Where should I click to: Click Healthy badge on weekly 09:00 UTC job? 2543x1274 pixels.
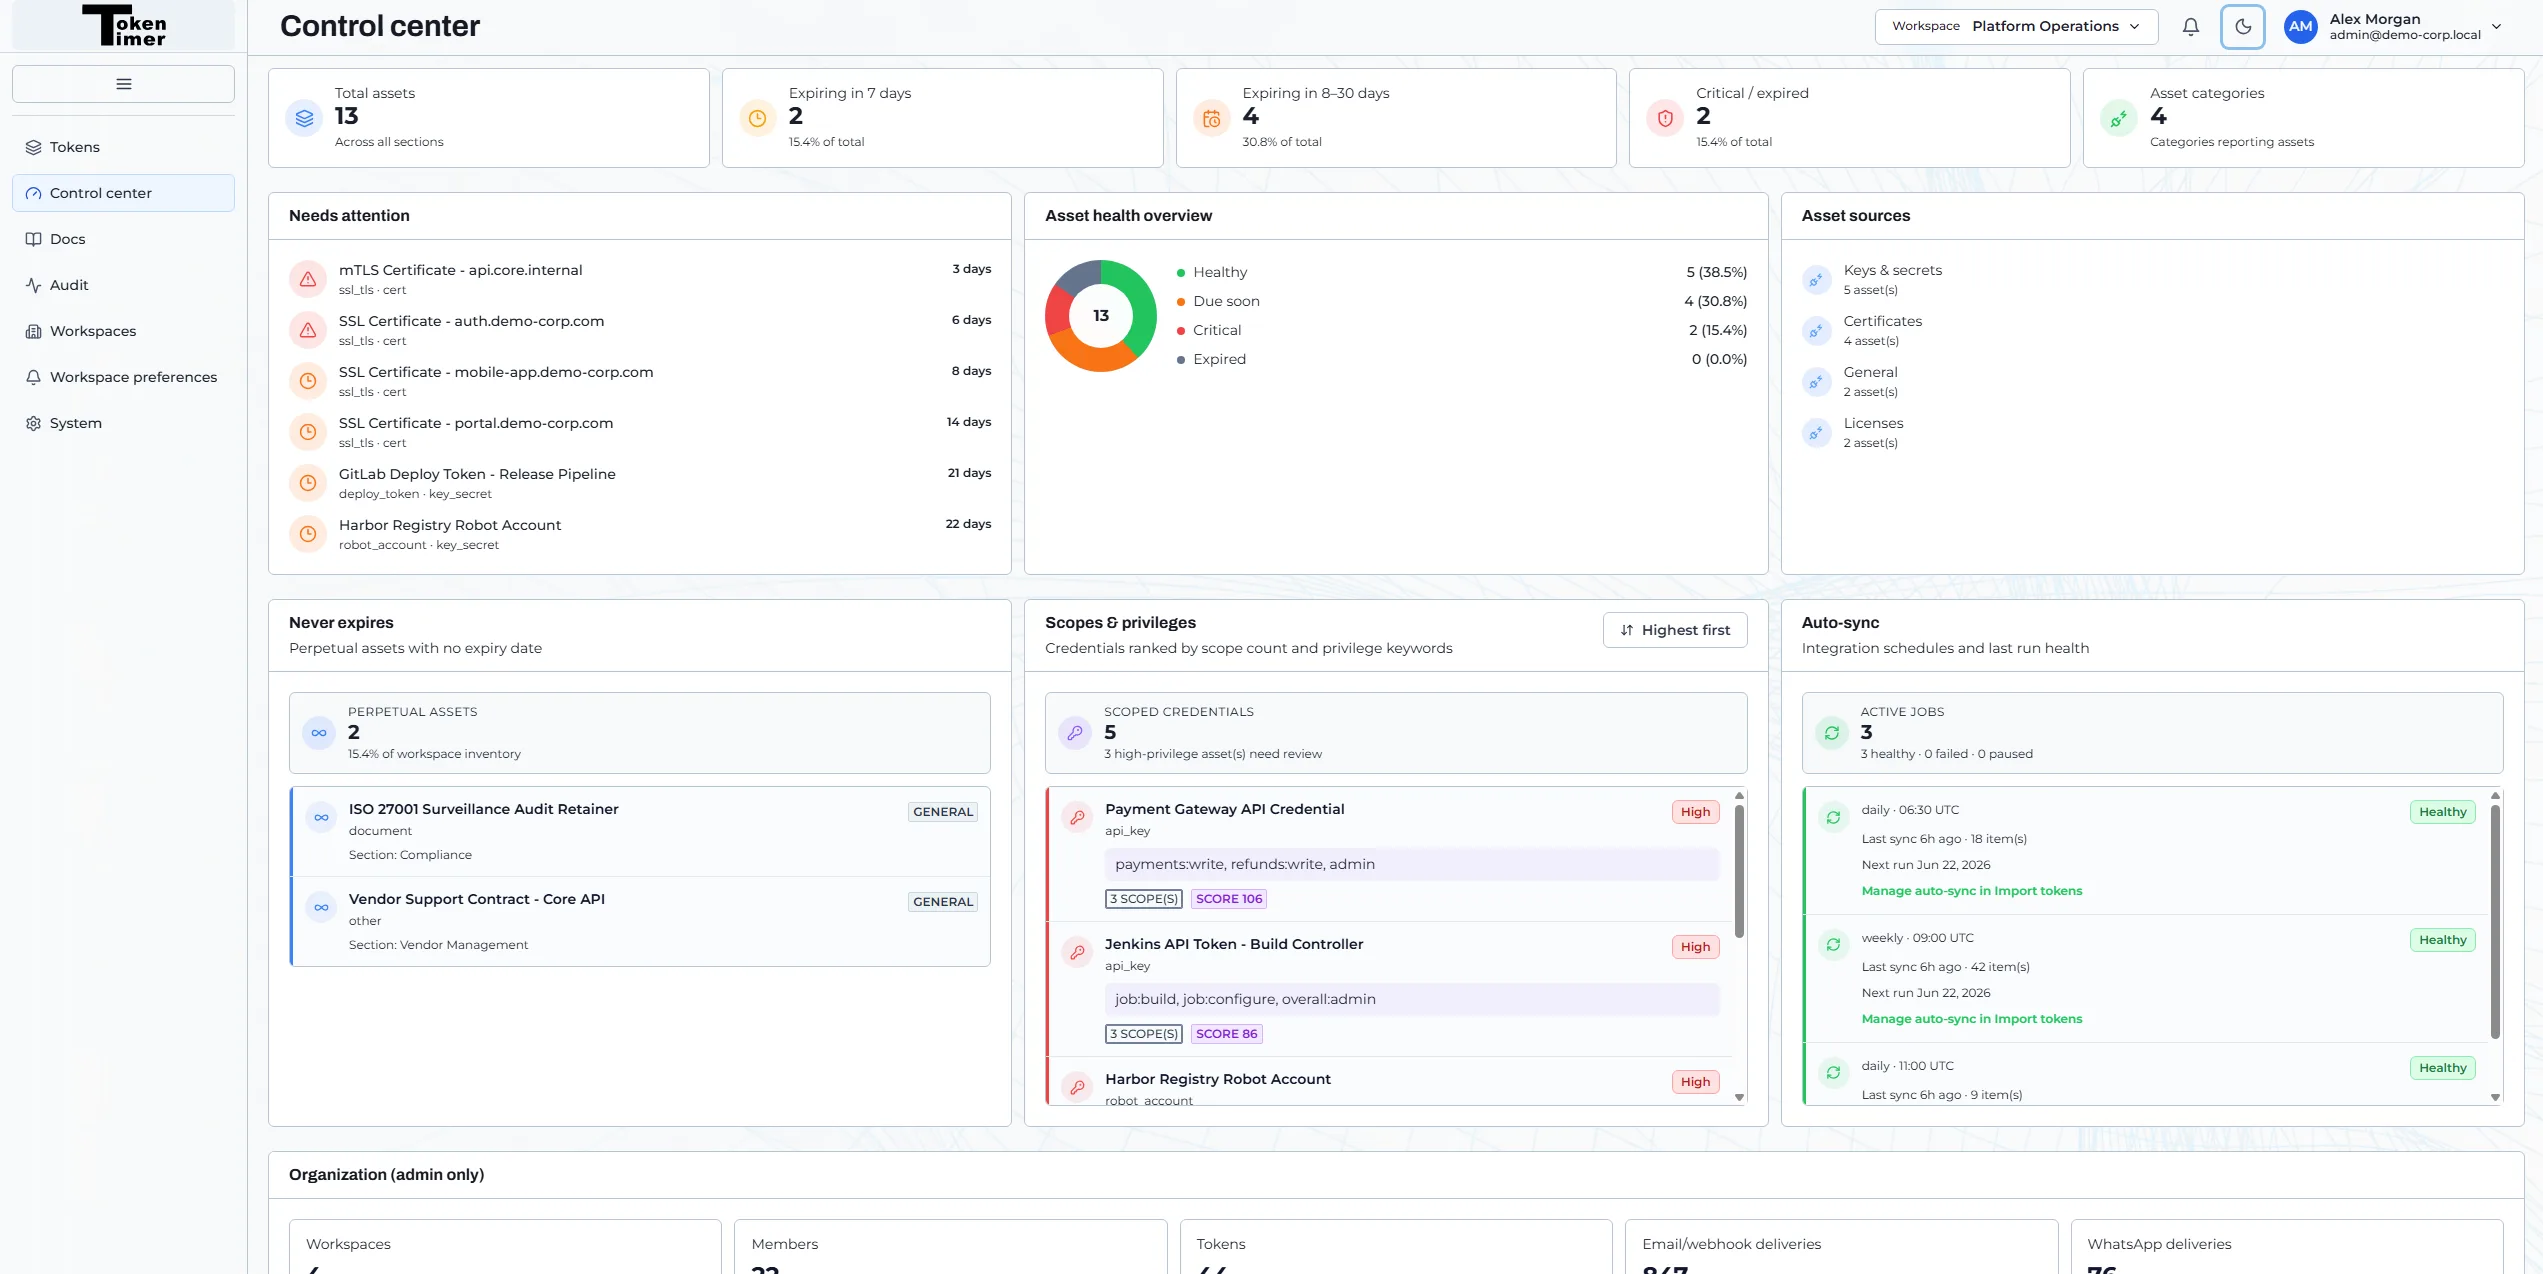[x=2442, y=940]
